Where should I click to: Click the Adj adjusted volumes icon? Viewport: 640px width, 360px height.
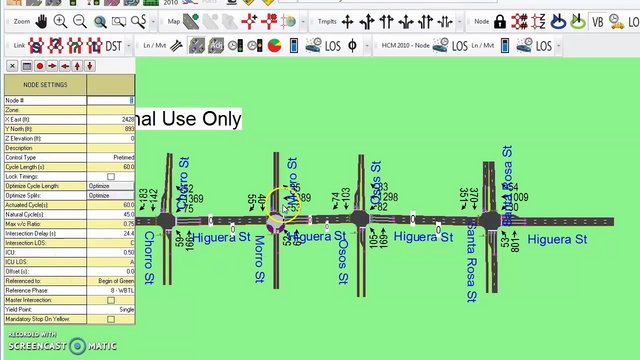216,45
